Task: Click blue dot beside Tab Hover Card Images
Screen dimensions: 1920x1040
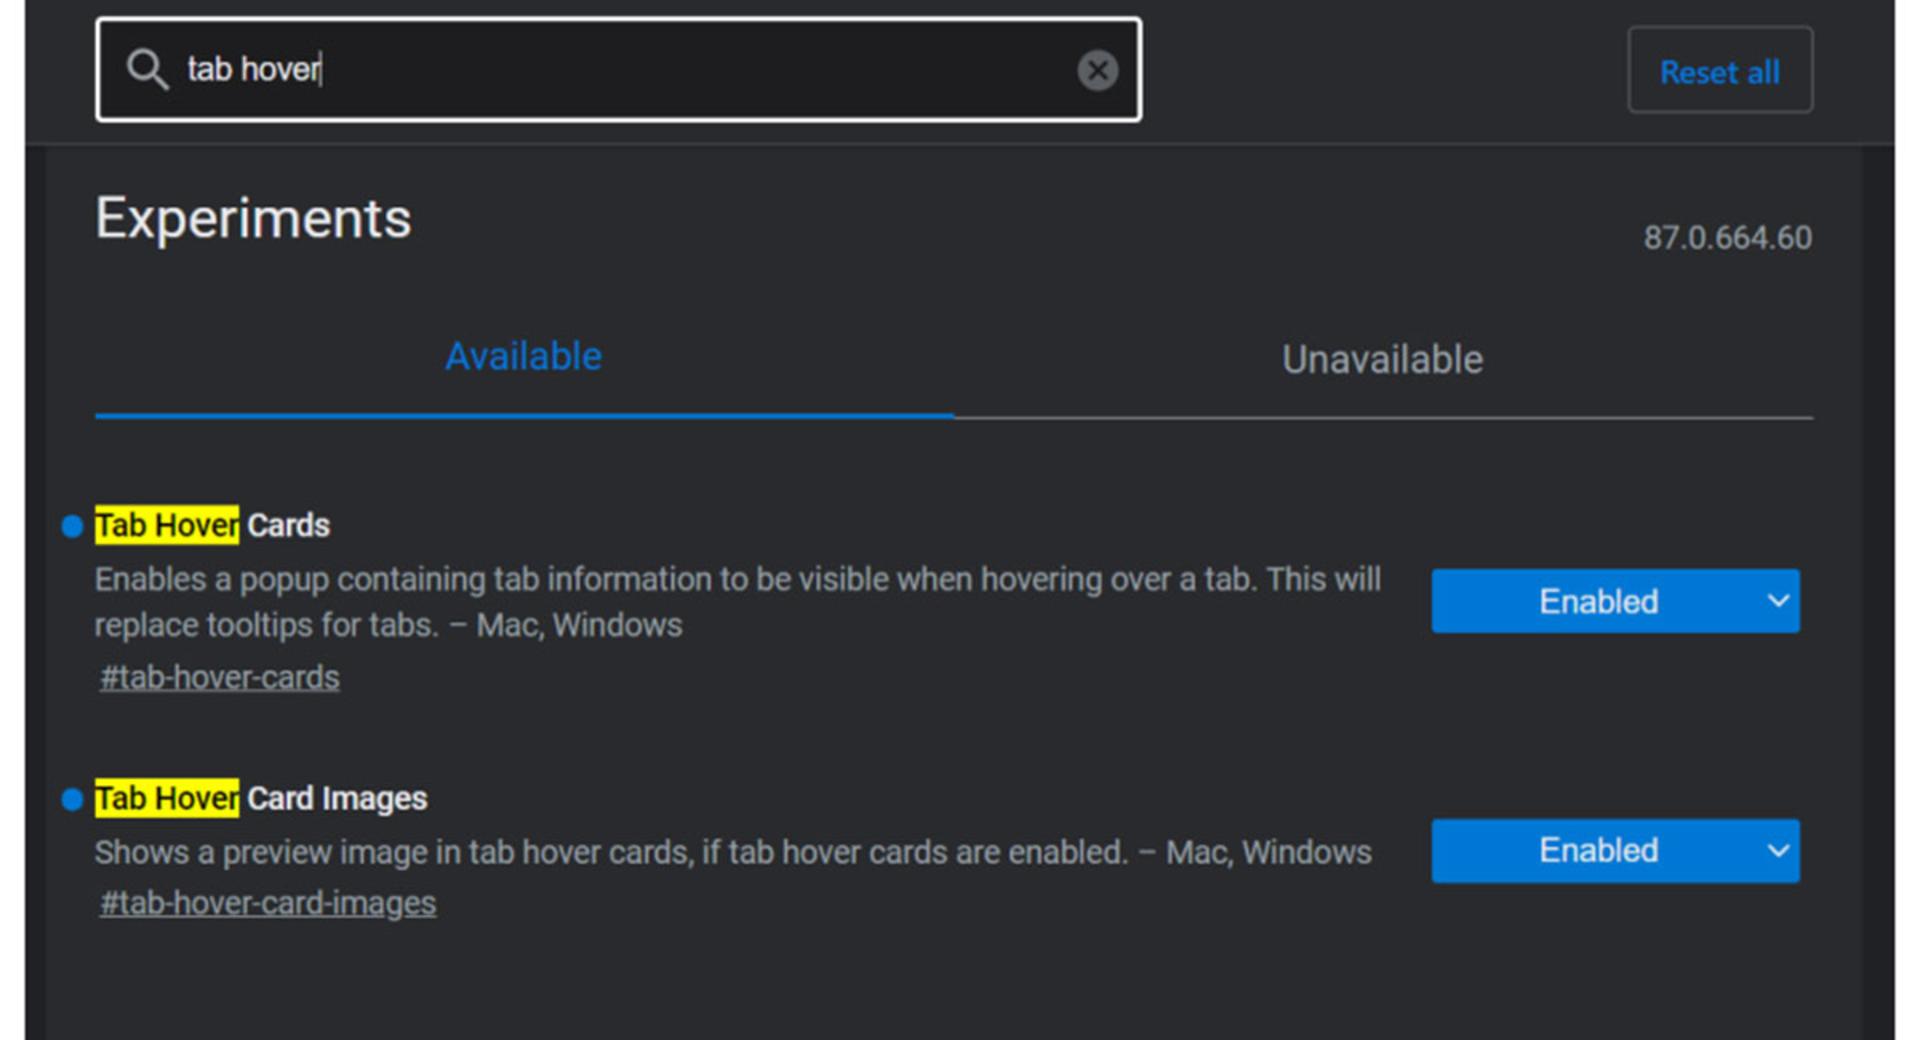Action: click(x=72, y=799)
